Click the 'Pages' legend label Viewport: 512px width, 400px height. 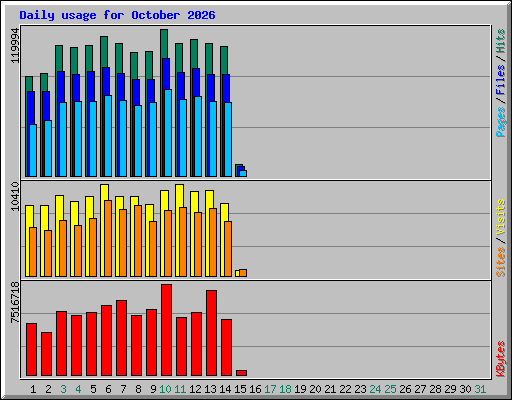[x=501, y=122]
